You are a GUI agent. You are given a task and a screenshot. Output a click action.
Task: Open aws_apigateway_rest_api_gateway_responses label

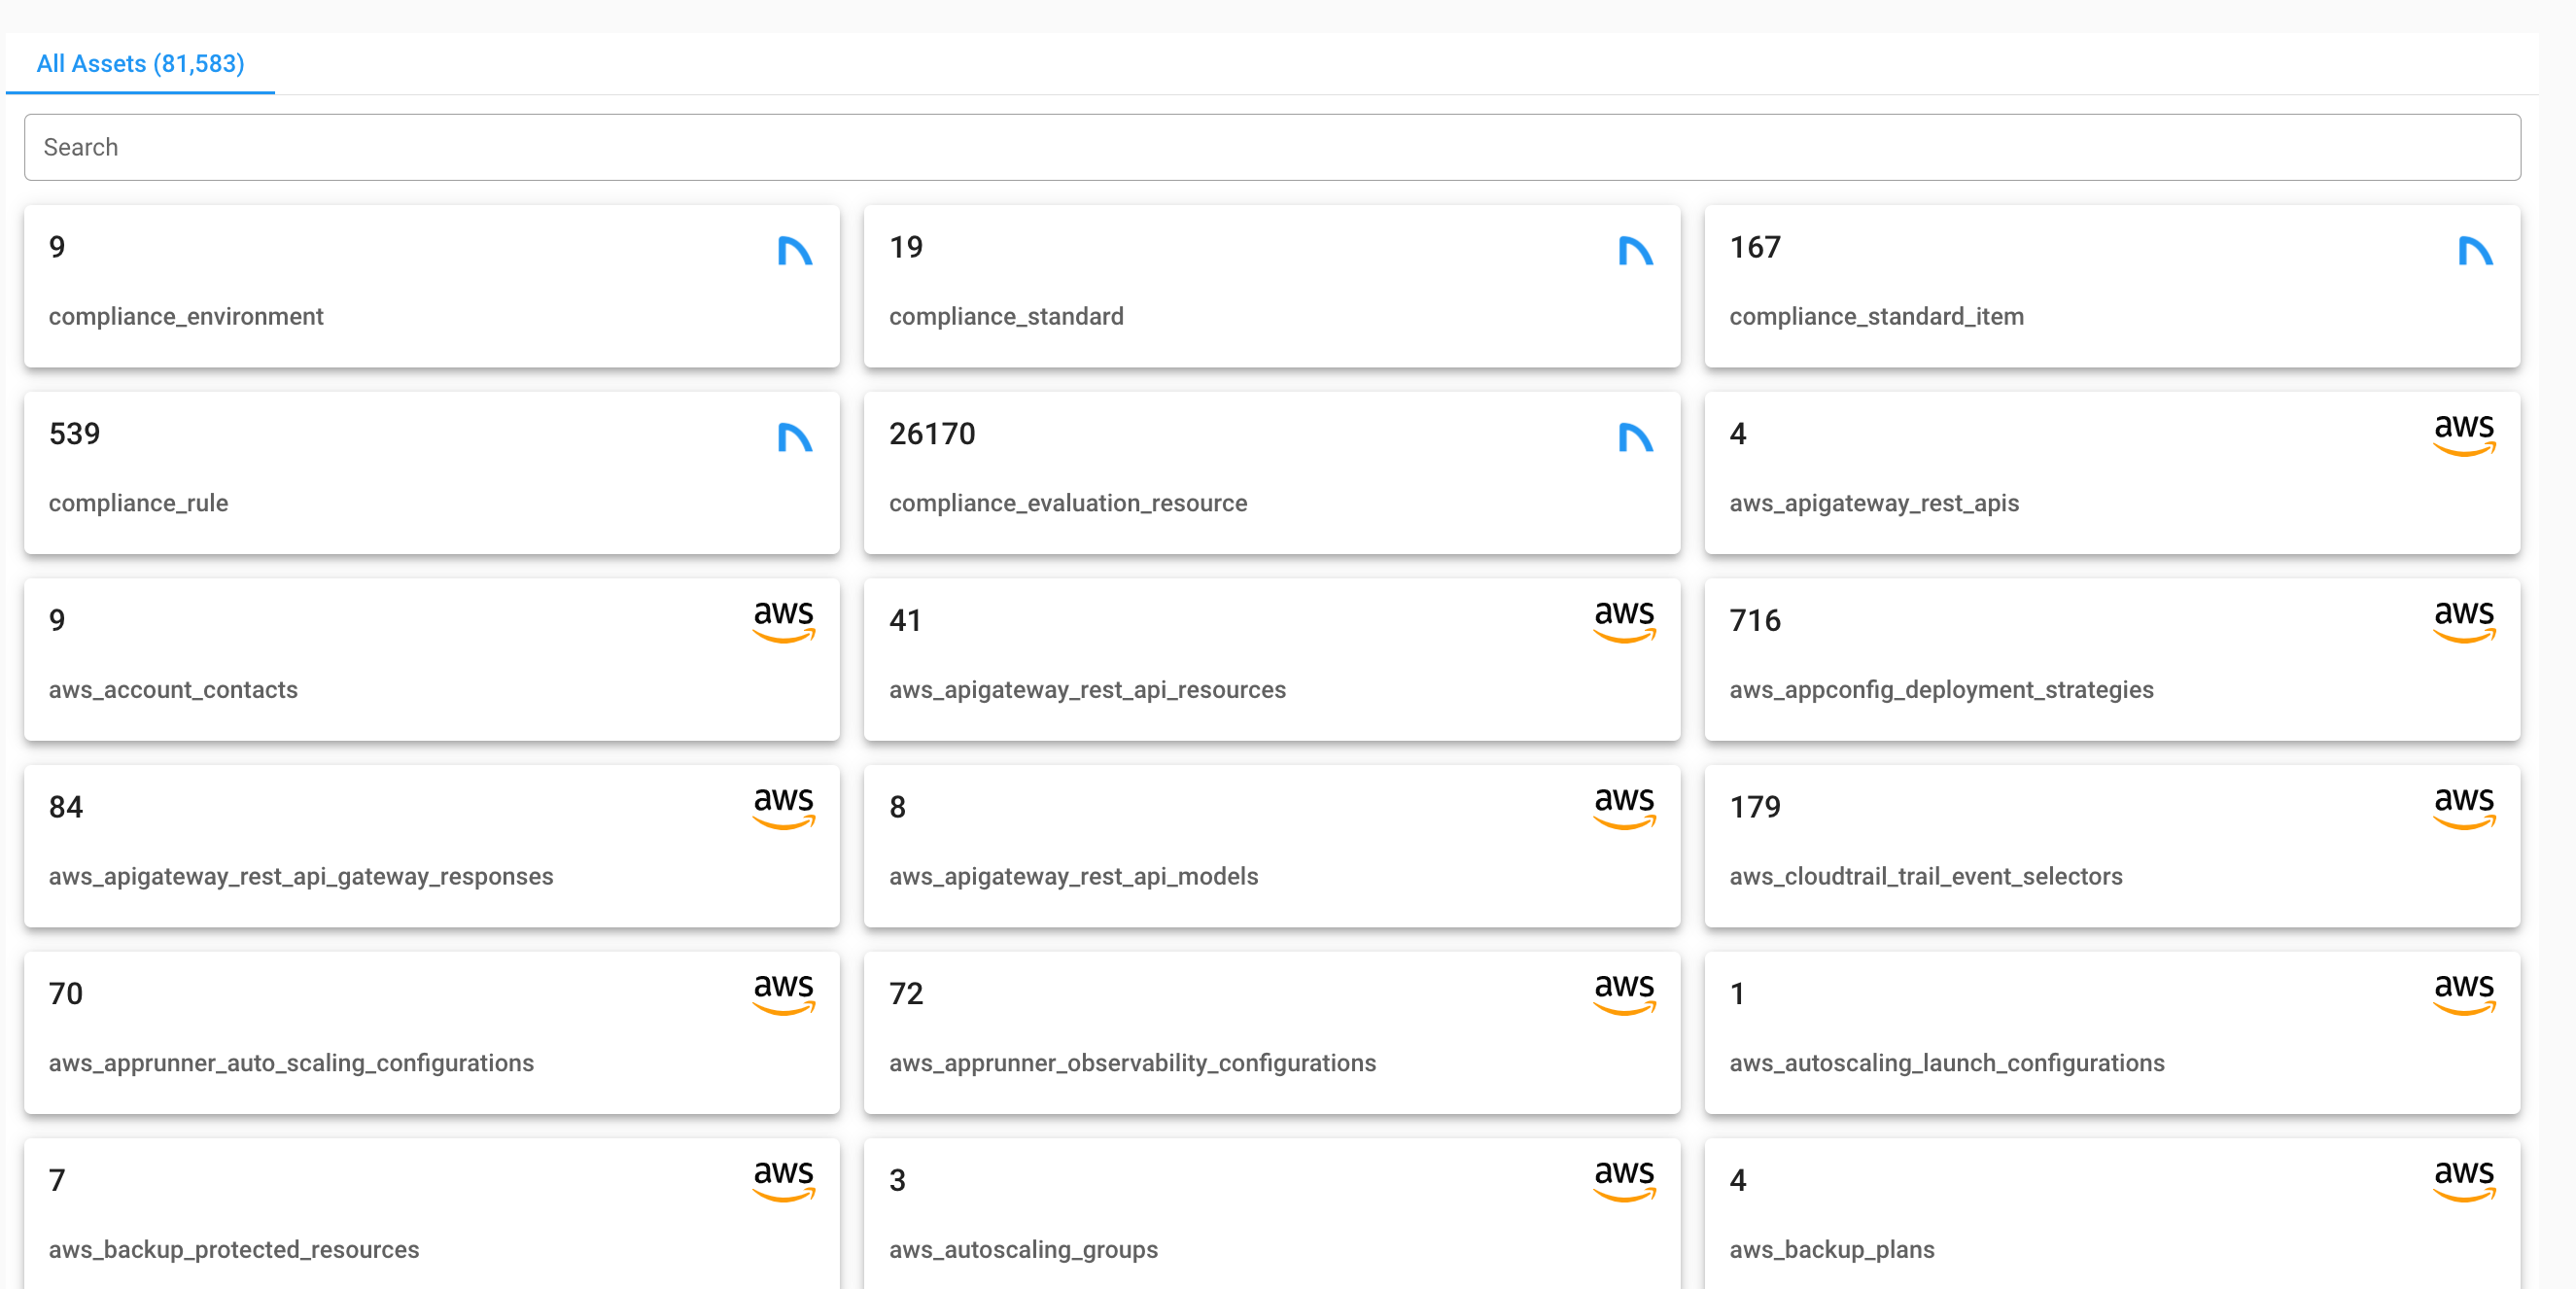click(300, 876)
